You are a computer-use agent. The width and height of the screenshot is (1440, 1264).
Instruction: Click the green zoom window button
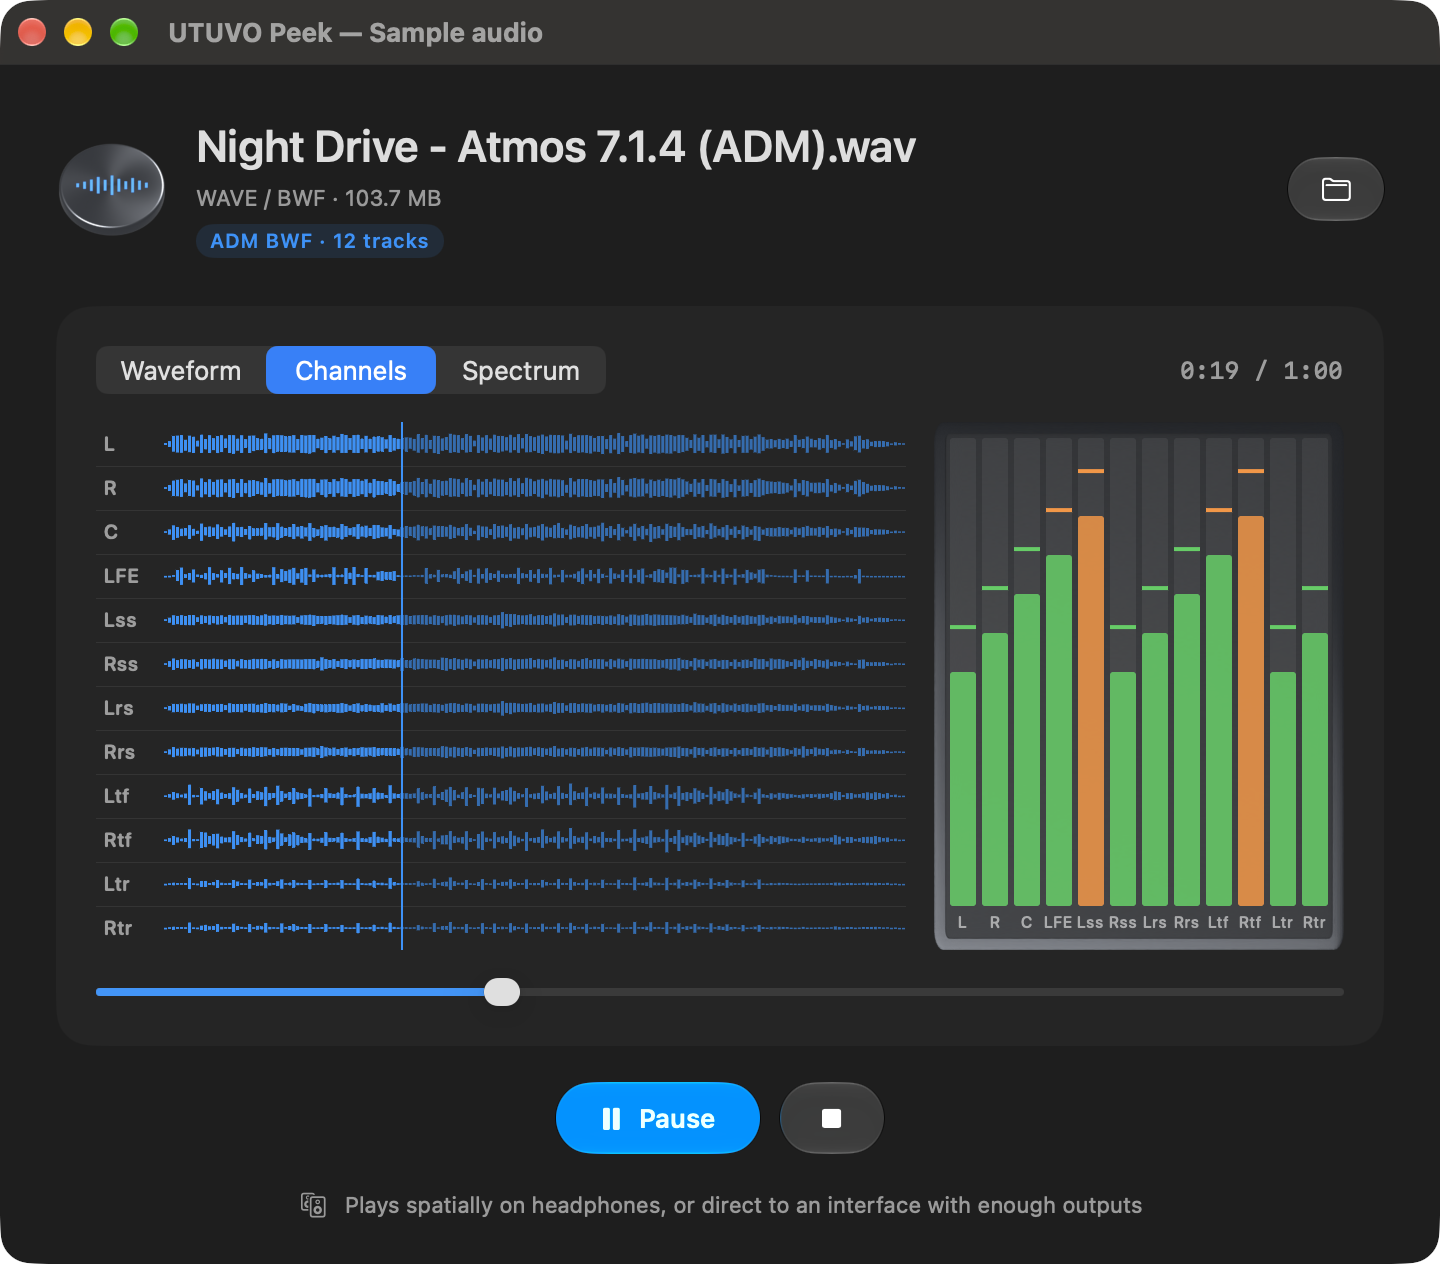(124, 33)
